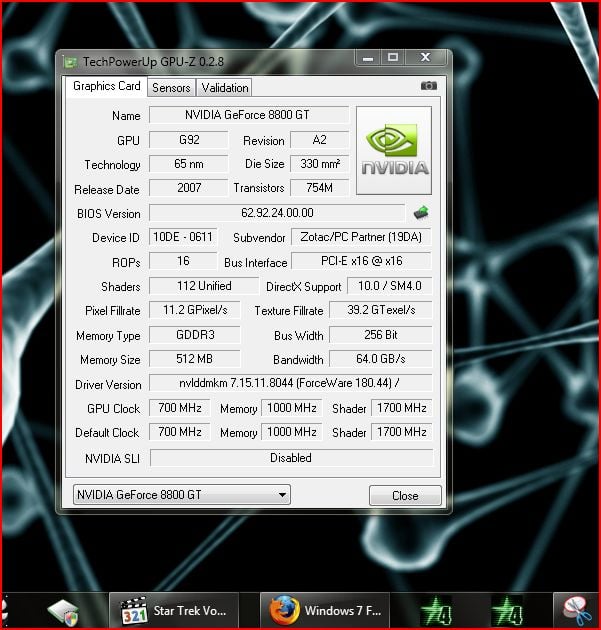Click the Default Clock row Memory 1000 MHz
601x630 pixels.
click(292, 432)
